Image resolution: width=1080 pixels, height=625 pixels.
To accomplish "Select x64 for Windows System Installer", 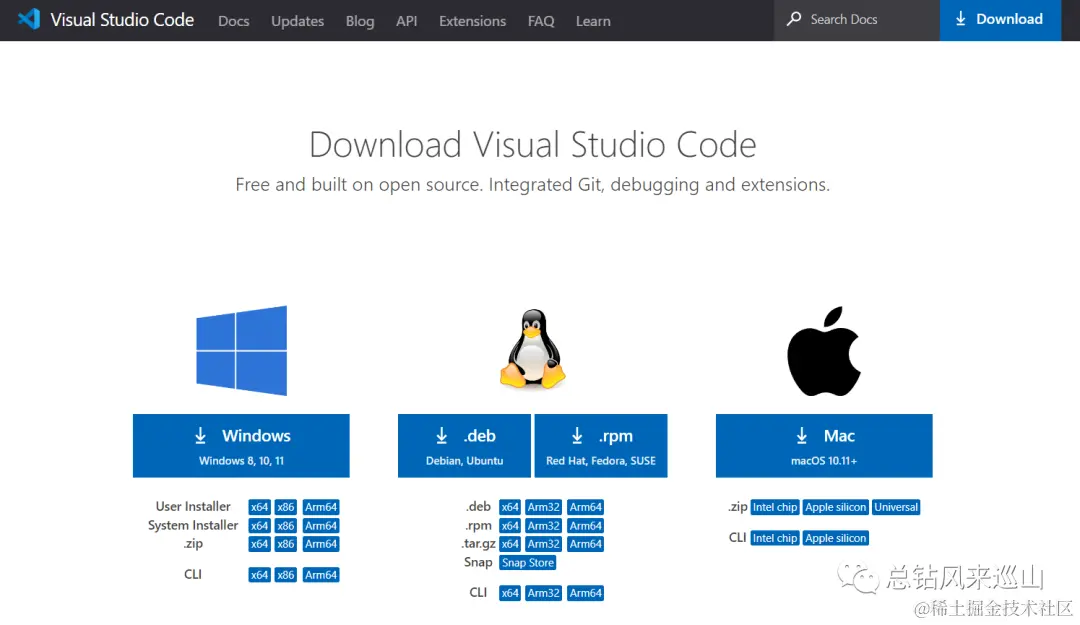I will coord(259,526).
